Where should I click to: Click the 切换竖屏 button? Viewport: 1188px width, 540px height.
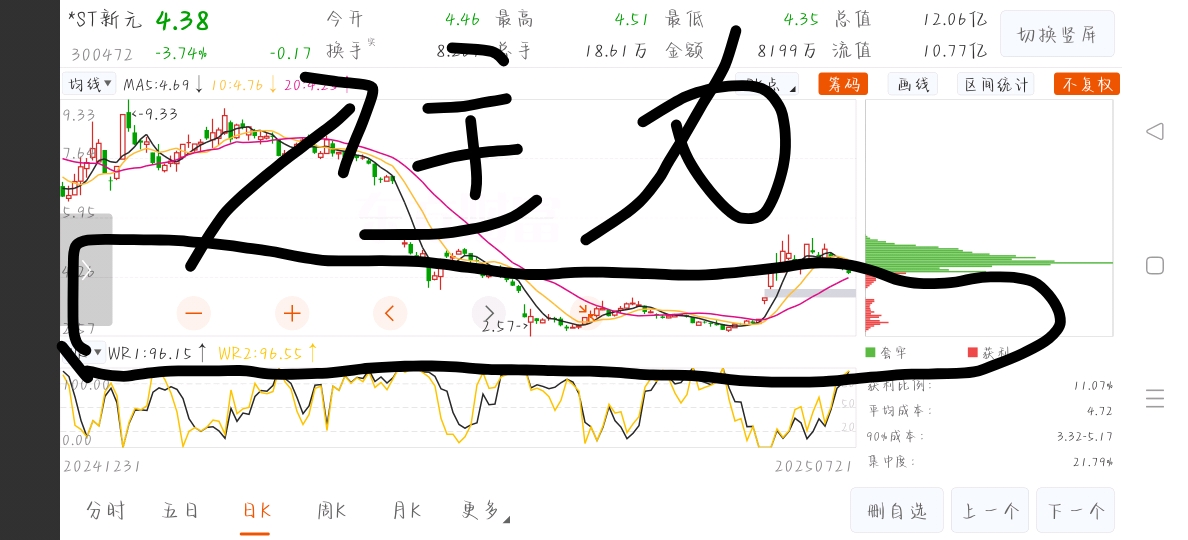pyautogui.click(x=1057, y=34)
